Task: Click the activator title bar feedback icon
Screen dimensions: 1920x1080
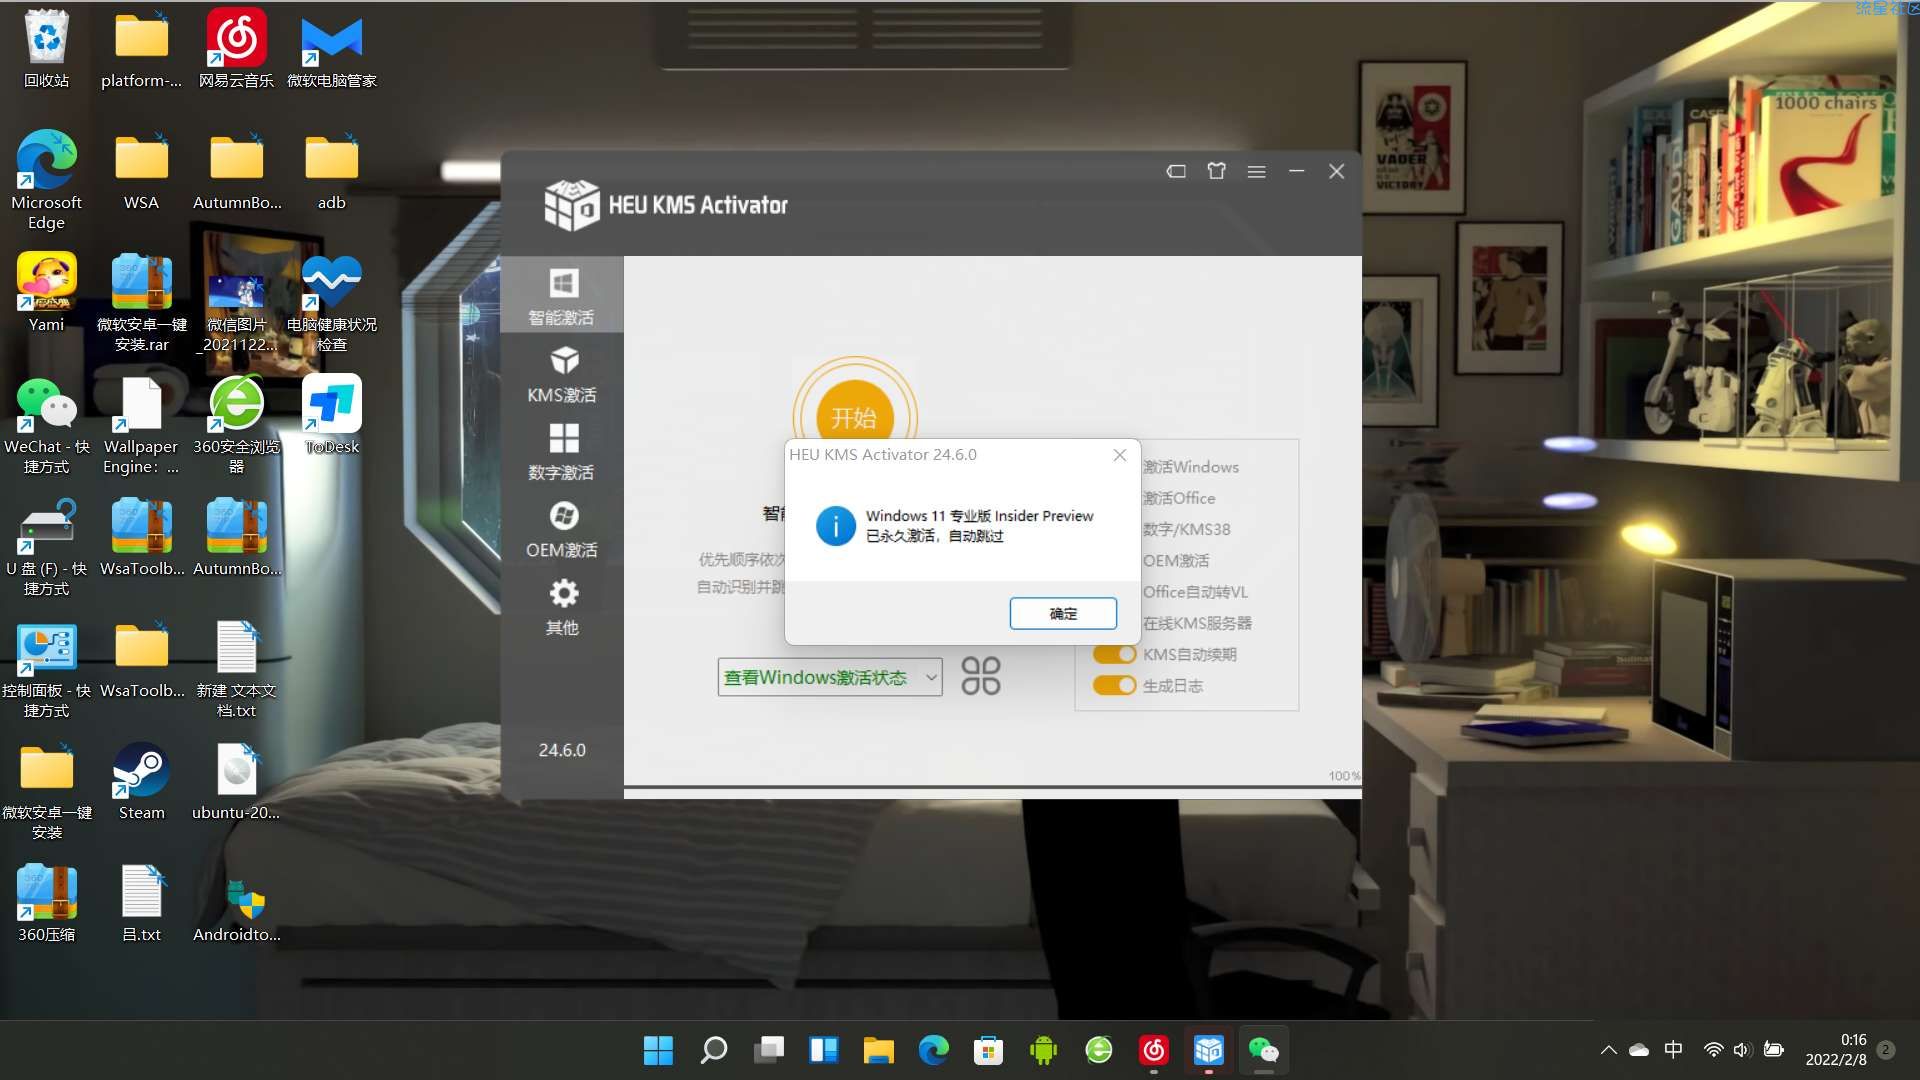Action: (x=1176, y=171)
